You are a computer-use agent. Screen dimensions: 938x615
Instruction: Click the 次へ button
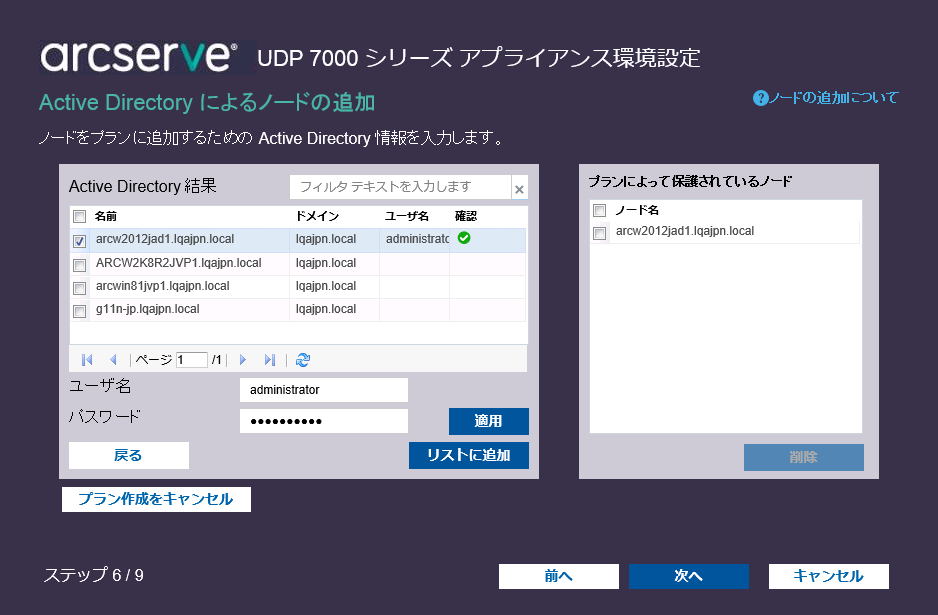click(689, 576)
